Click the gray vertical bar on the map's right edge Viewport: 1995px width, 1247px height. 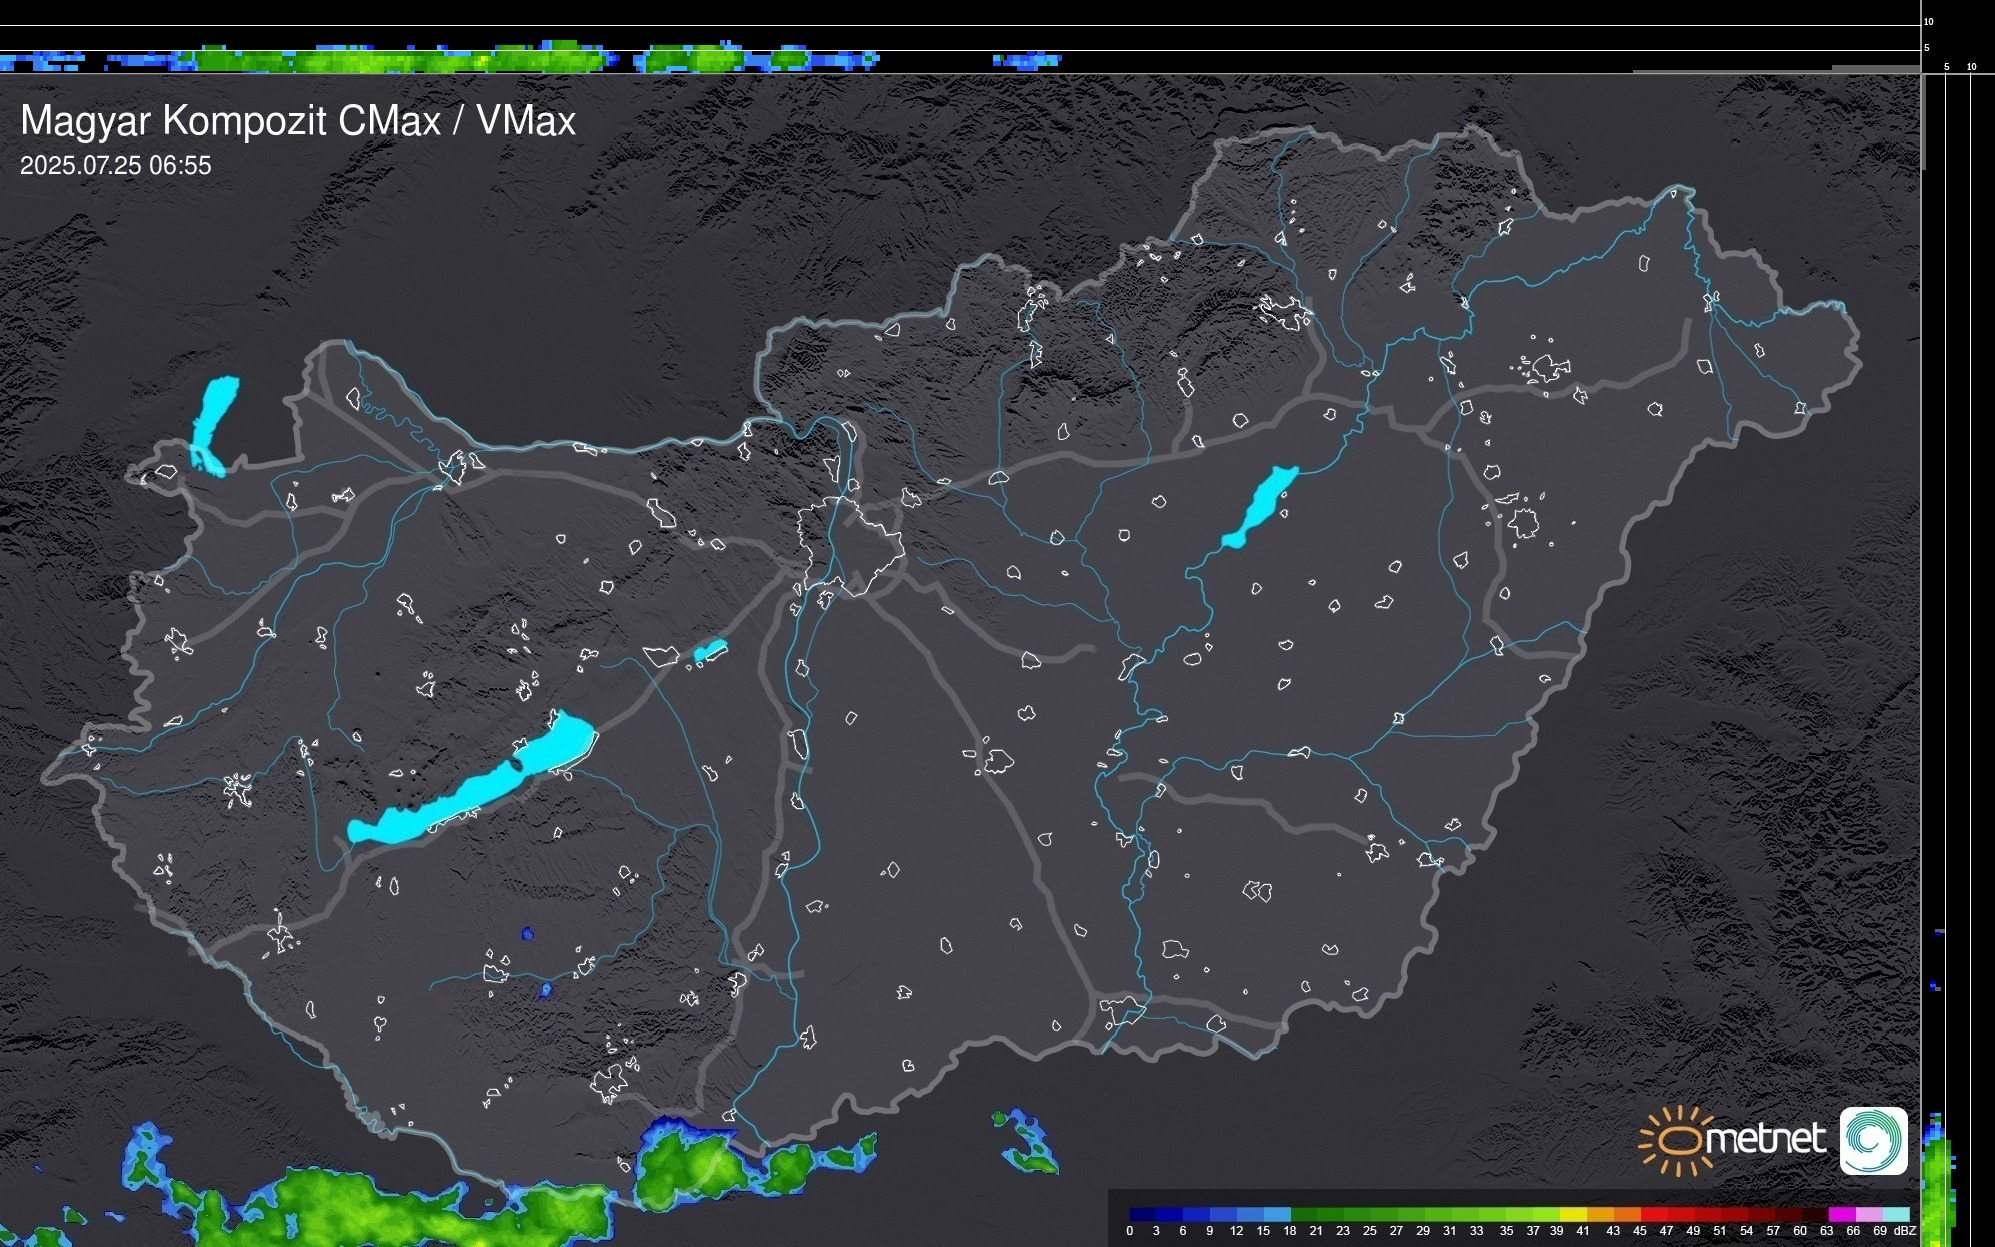coord(1923,122)
